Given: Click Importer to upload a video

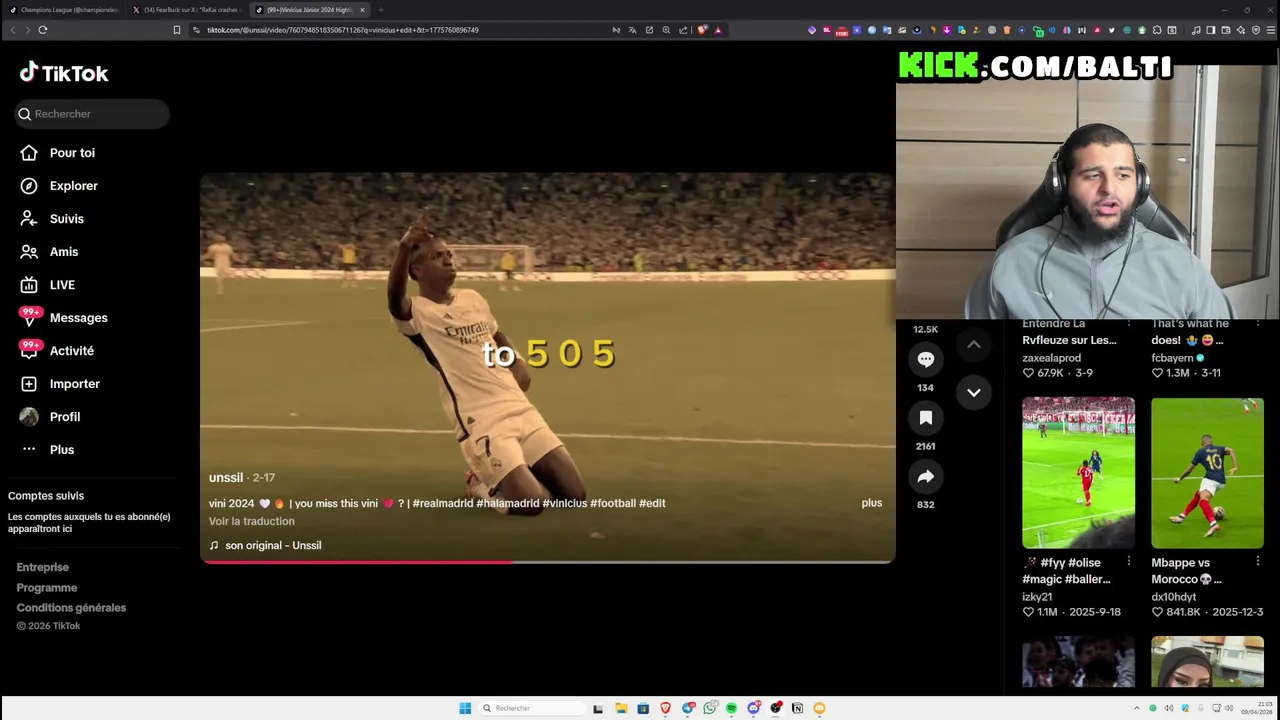Looking at the screenshot, I should click(75, 384).
